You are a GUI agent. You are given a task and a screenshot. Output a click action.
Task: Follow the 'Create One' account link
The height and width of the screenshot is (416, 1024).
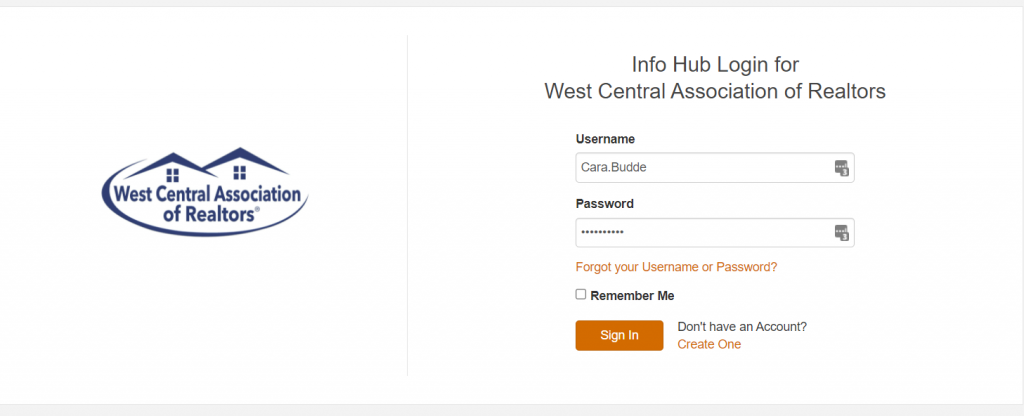coord(709,344)
